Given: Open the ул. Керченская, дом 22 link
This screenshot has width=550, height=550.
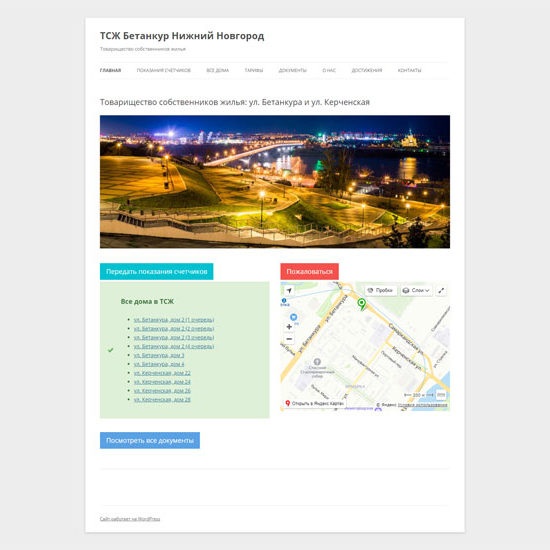Looking at the screenshot, I should click(x=162, y=373).
